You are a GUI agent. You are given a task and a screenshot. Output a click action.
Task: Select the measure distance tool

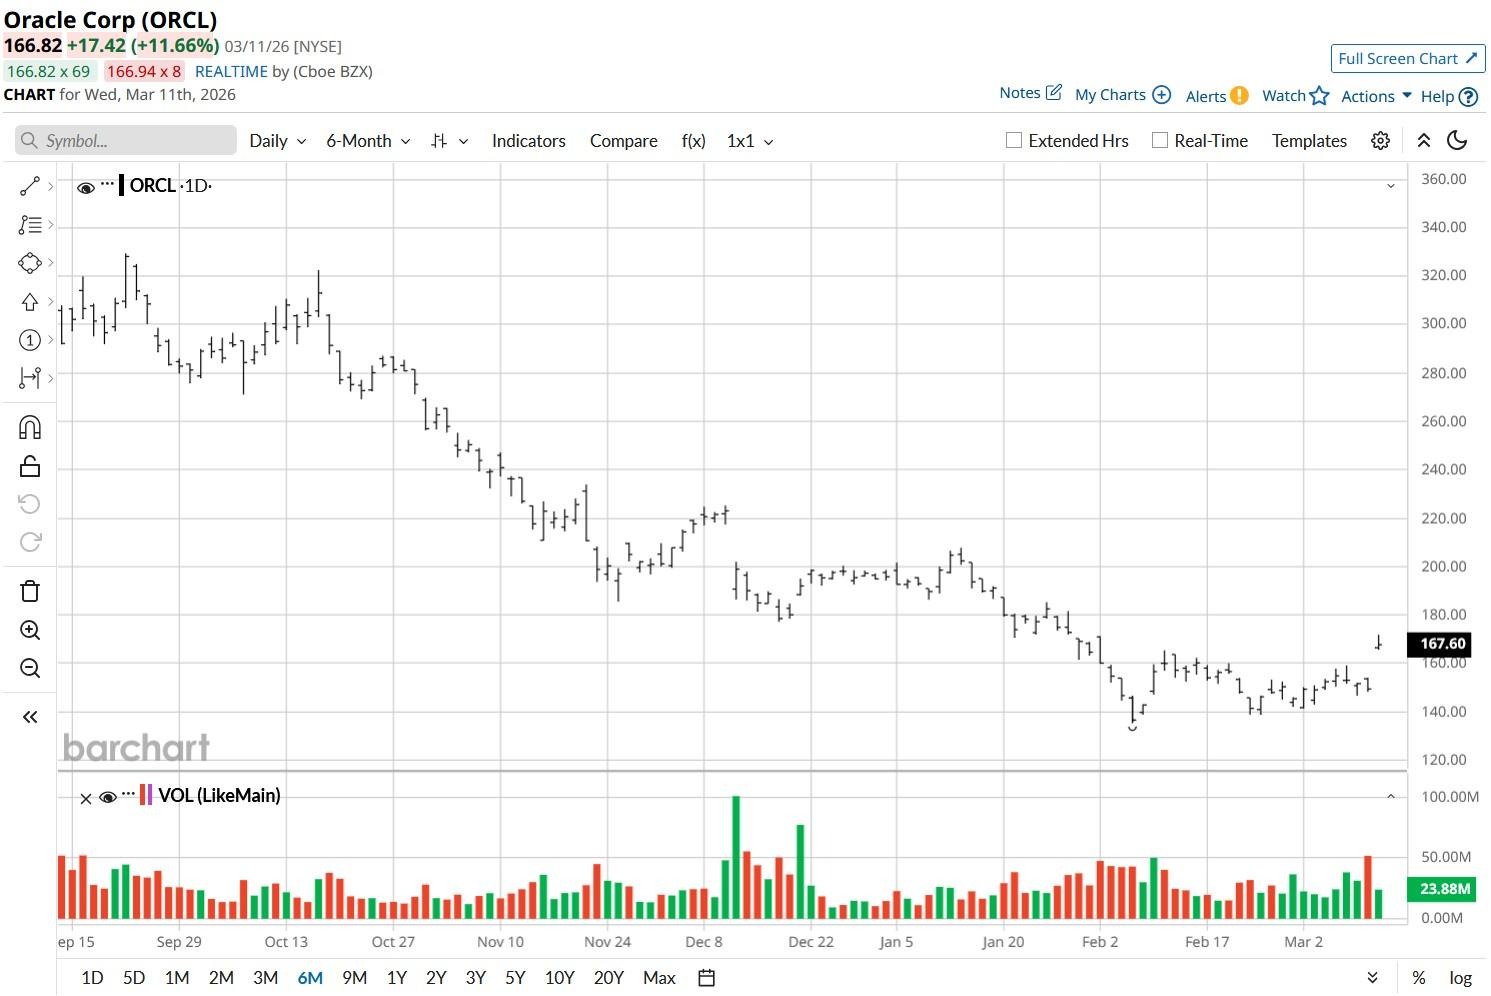click(x=30, y=378)
